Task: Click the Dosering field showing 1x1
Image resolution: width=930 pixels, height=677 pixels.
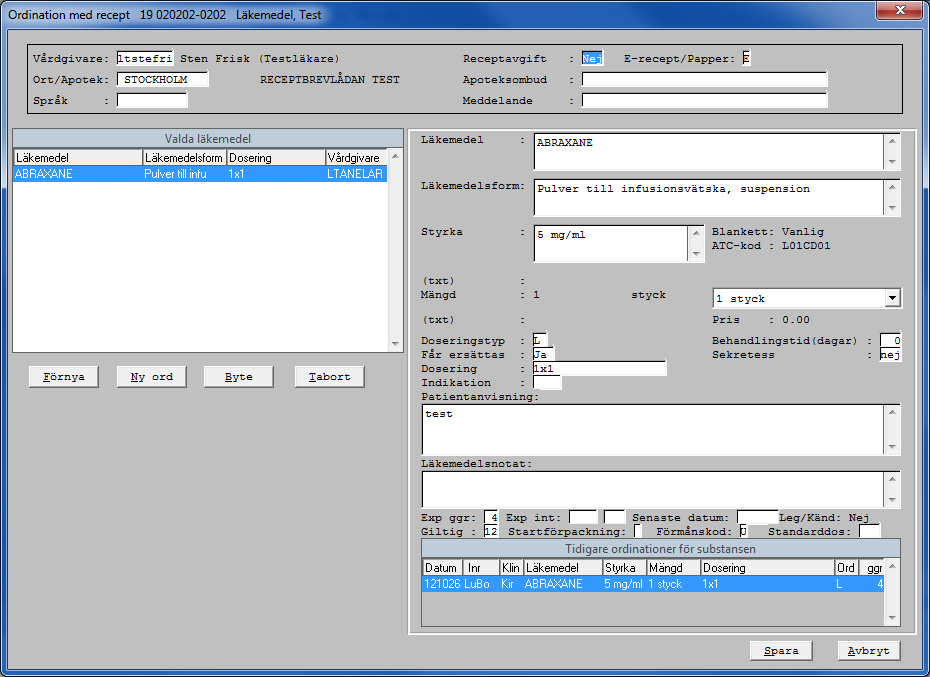Action: (x=600, y=368)
